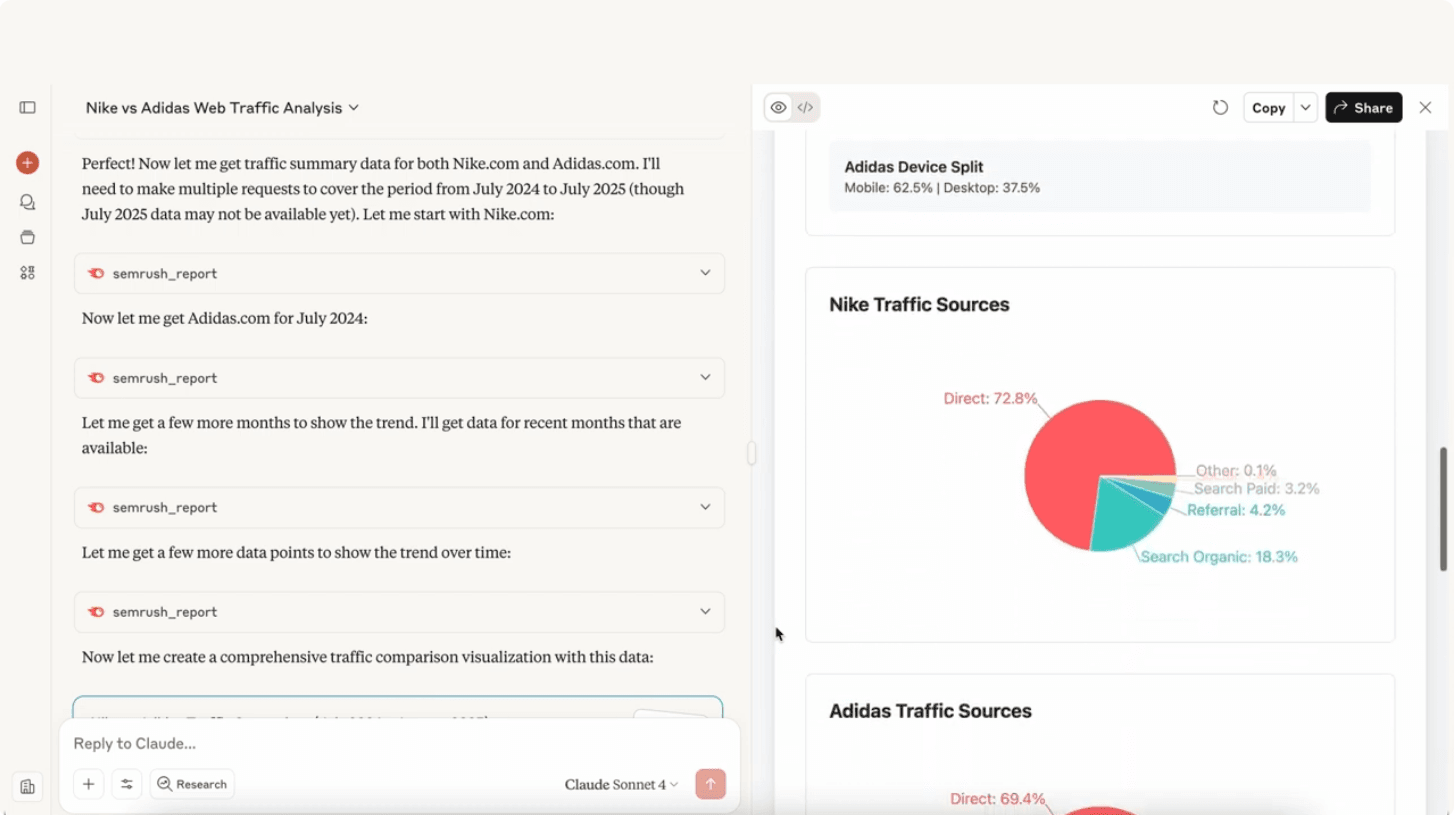Click 'Now let me get Adidas.com for July 2024' text
The width and height of the screenshot is (1455, 815).
(x=225, y=318)
